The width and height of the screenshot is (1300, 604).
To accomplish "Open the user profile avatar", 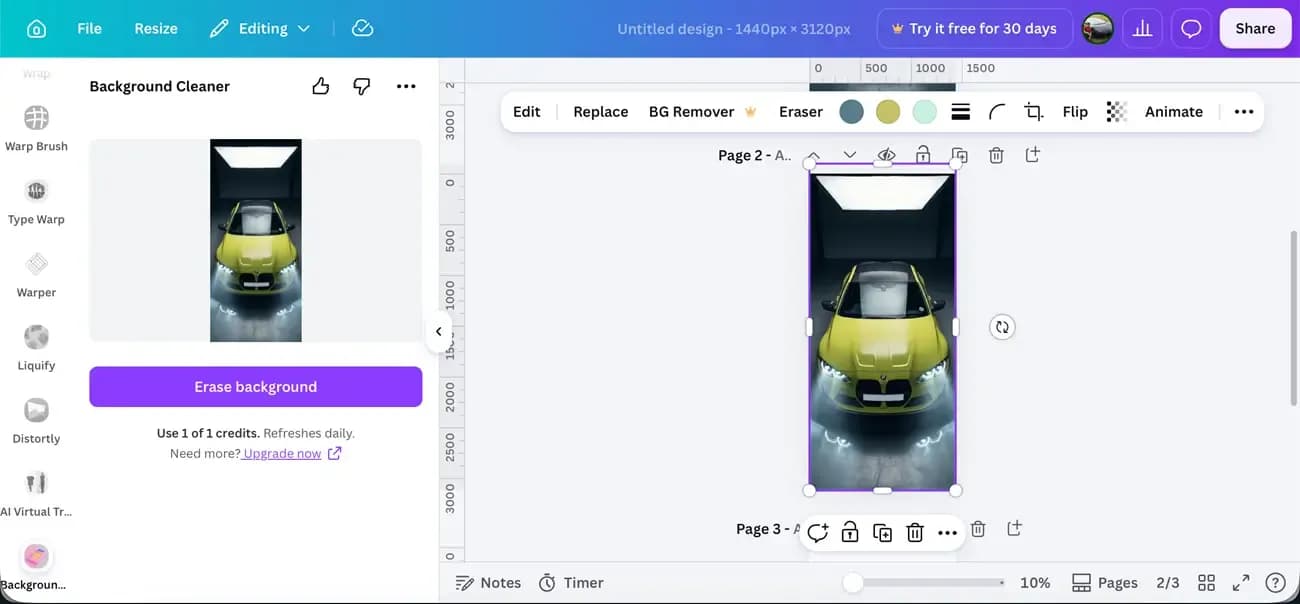I will (x=1098, y=29).
